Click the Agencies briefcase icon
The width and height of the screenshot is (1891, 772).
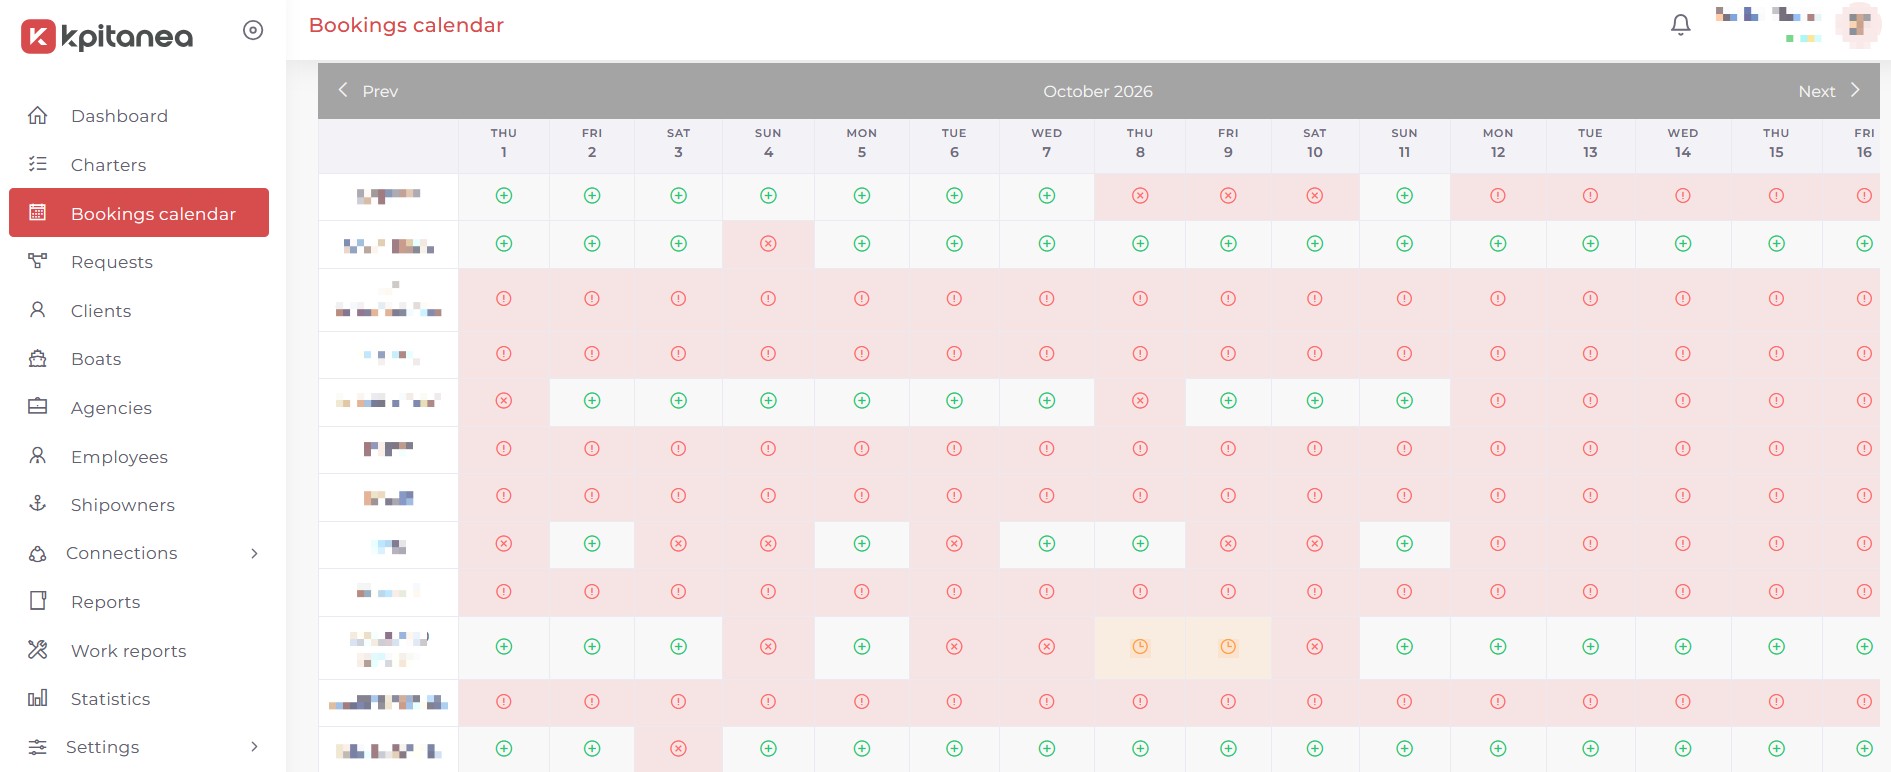coord(38,407)
